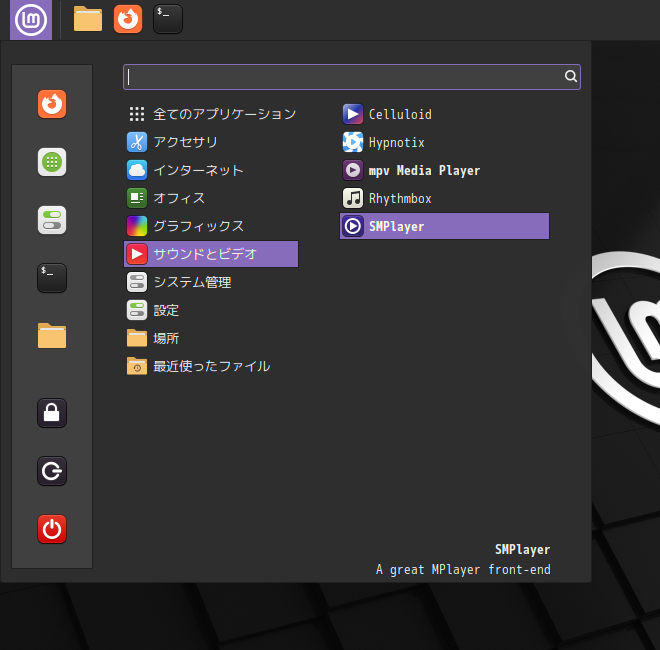Open the file manager from the panel
The height and width of the screenshot is (650, 660).
coord(88,19)
